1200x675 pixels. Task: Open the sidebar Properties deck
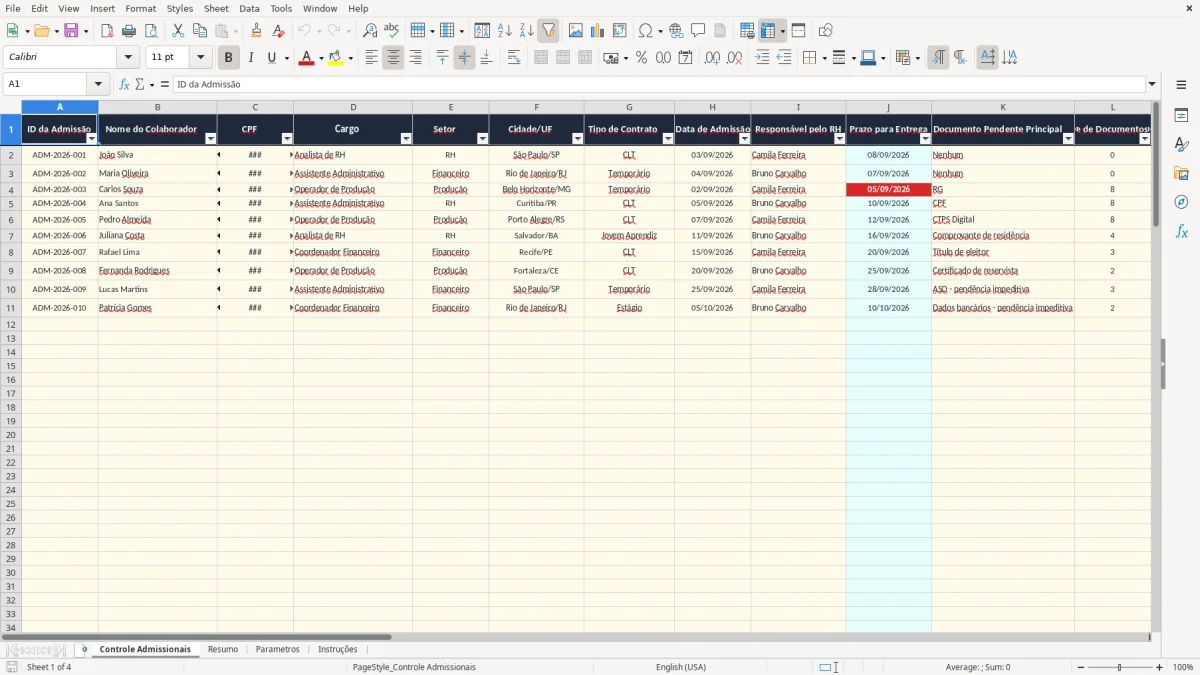click(1181, 116)
